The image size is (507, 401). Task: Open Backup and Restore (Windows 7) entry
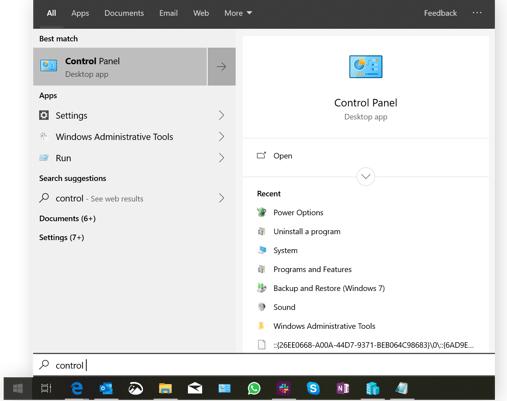[x=329, y=288]
